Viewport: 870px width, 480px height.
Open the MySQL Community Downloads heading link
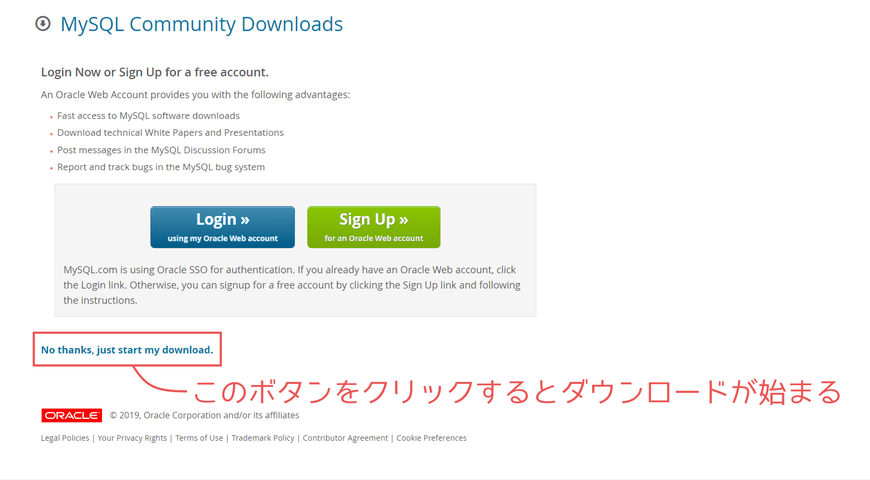[201, 24]
